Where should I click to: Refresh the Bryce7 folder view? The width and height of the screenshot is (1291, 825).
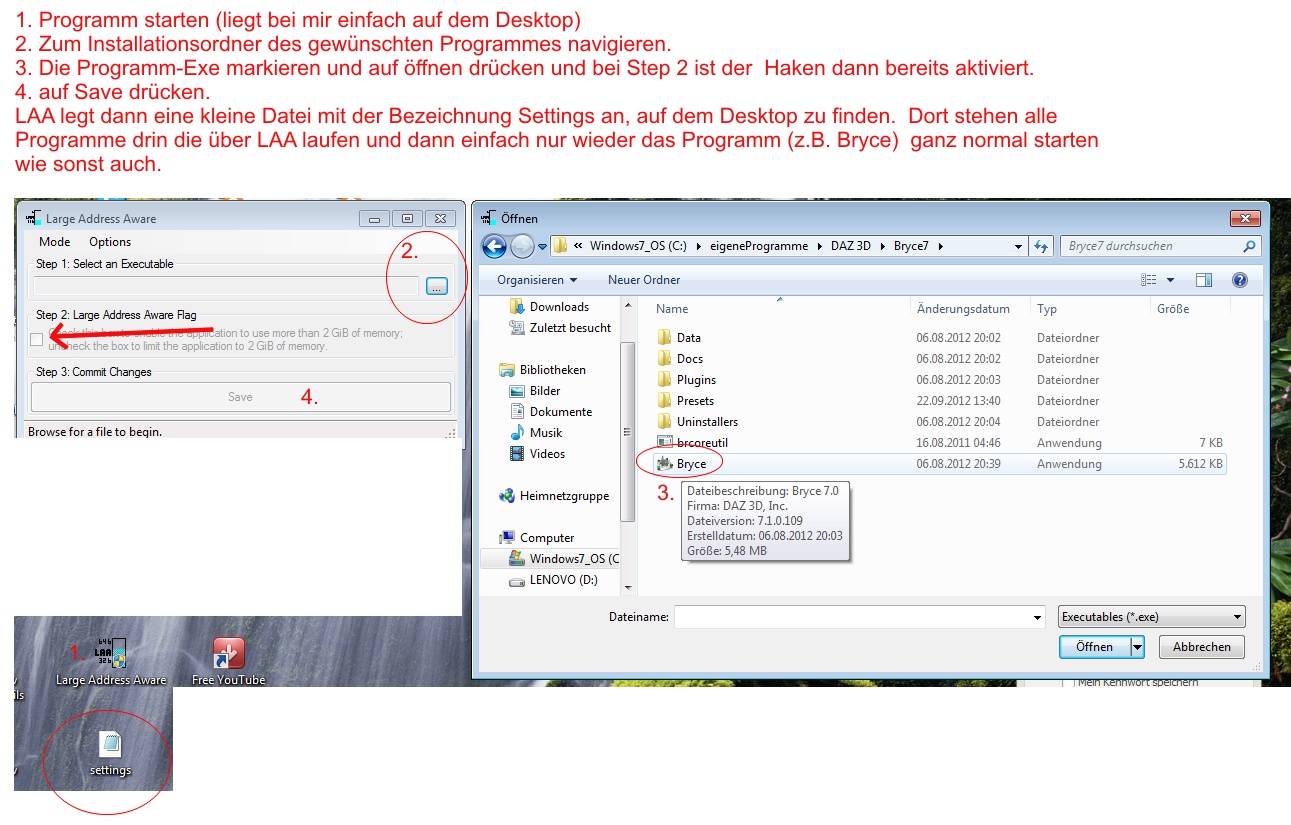tap(1041, 246)
